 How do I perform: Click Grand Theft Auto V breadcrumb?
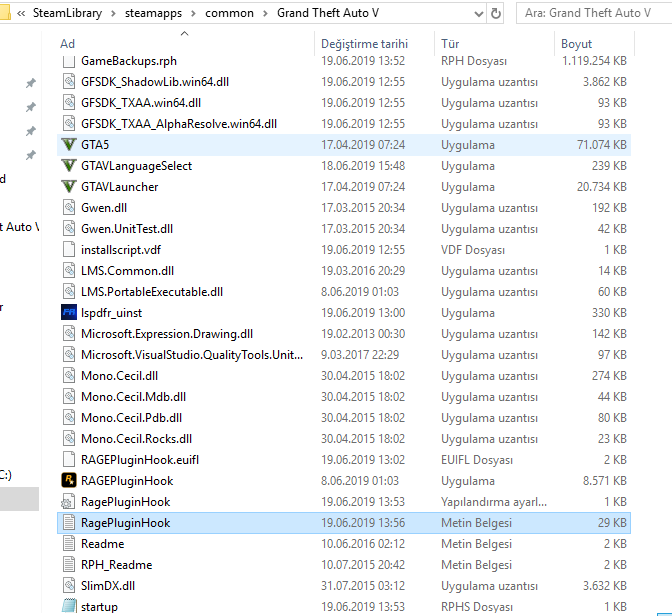pyautogui.click(x=328, y=13)
